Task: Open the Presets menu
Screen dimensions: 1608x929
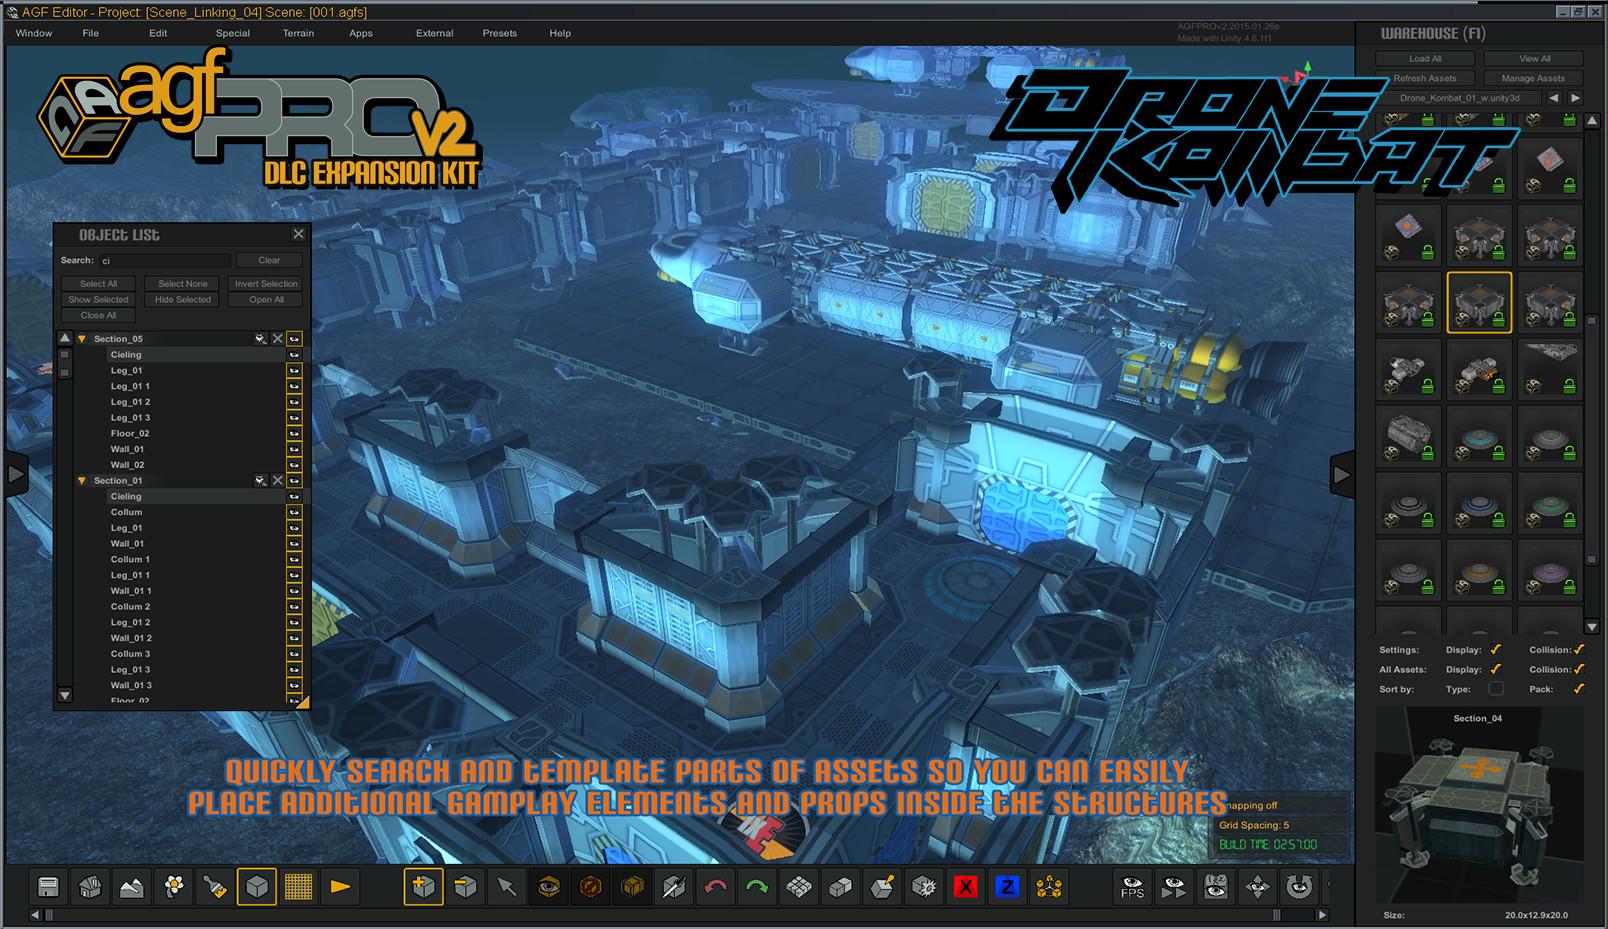Action: click(499, 33)
